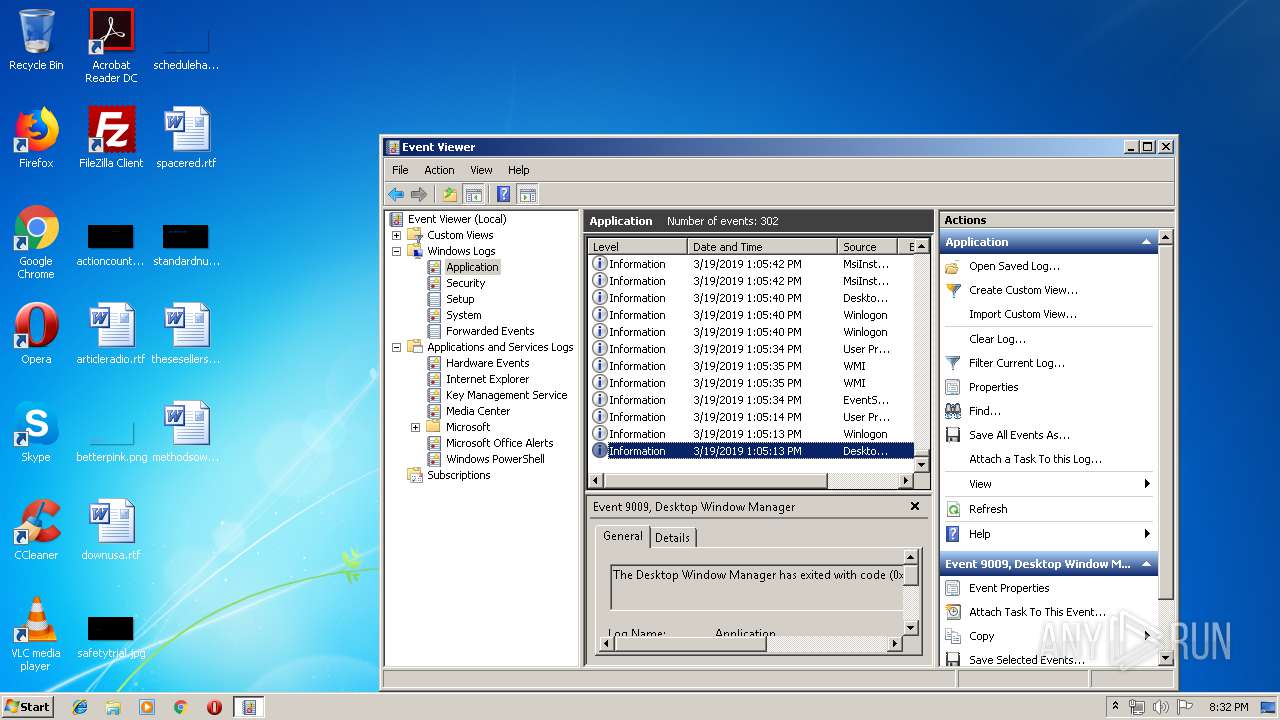Click Refresh in Actions pane
Image resolution: width=1280 pixels, height=720 pixels.
click(988, 509)
